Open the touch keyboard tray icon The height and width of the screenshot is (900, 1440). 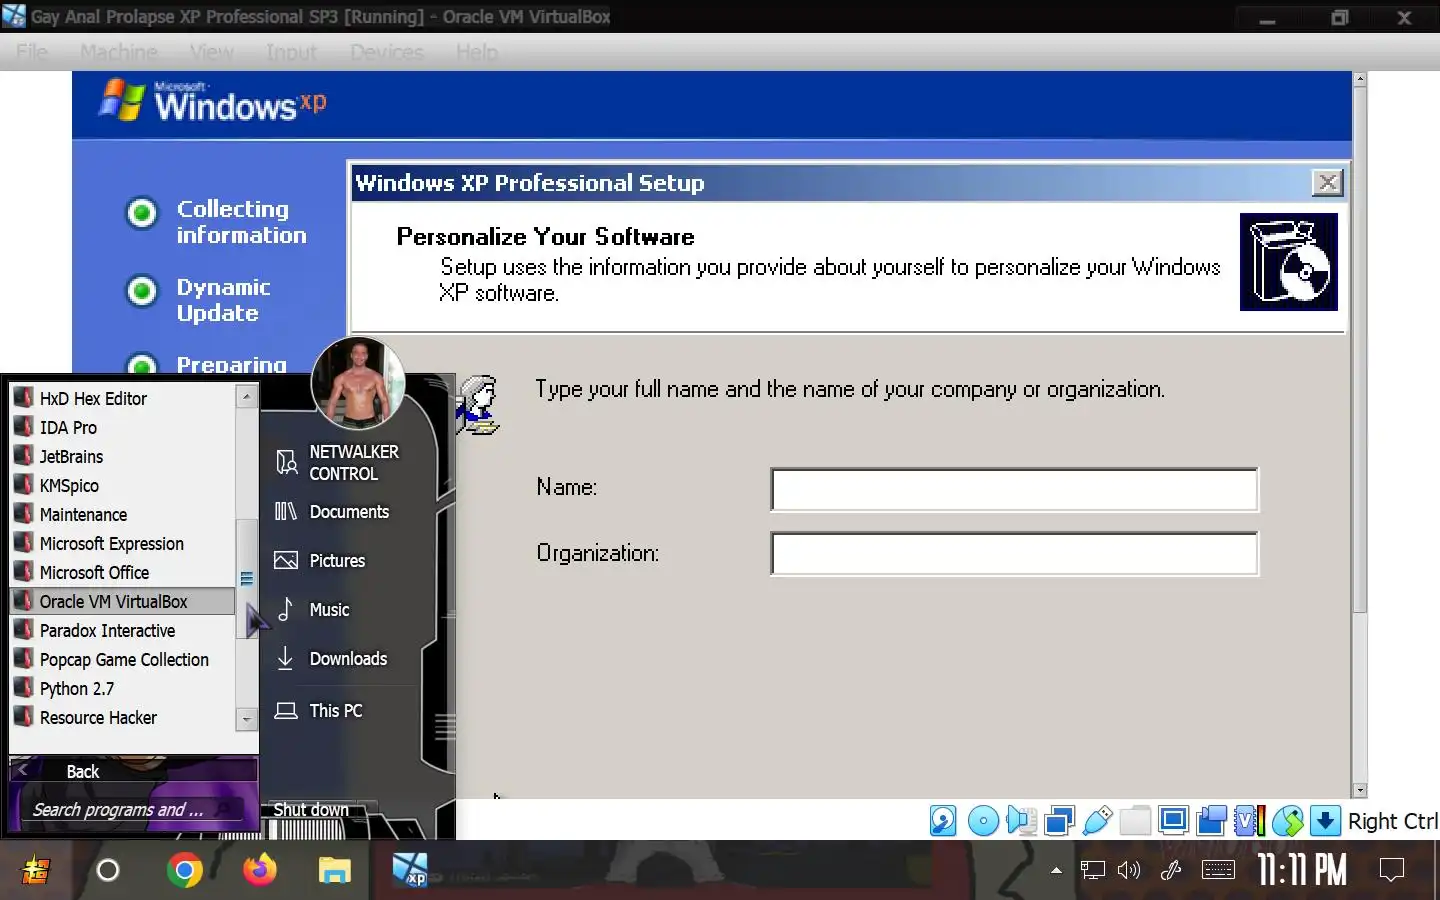pos(1217,870)
